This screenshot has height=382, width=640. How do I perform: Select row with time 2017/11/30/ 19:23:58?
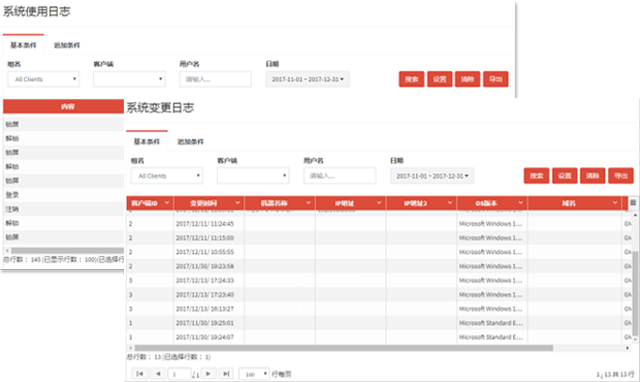tap(380, 266)
